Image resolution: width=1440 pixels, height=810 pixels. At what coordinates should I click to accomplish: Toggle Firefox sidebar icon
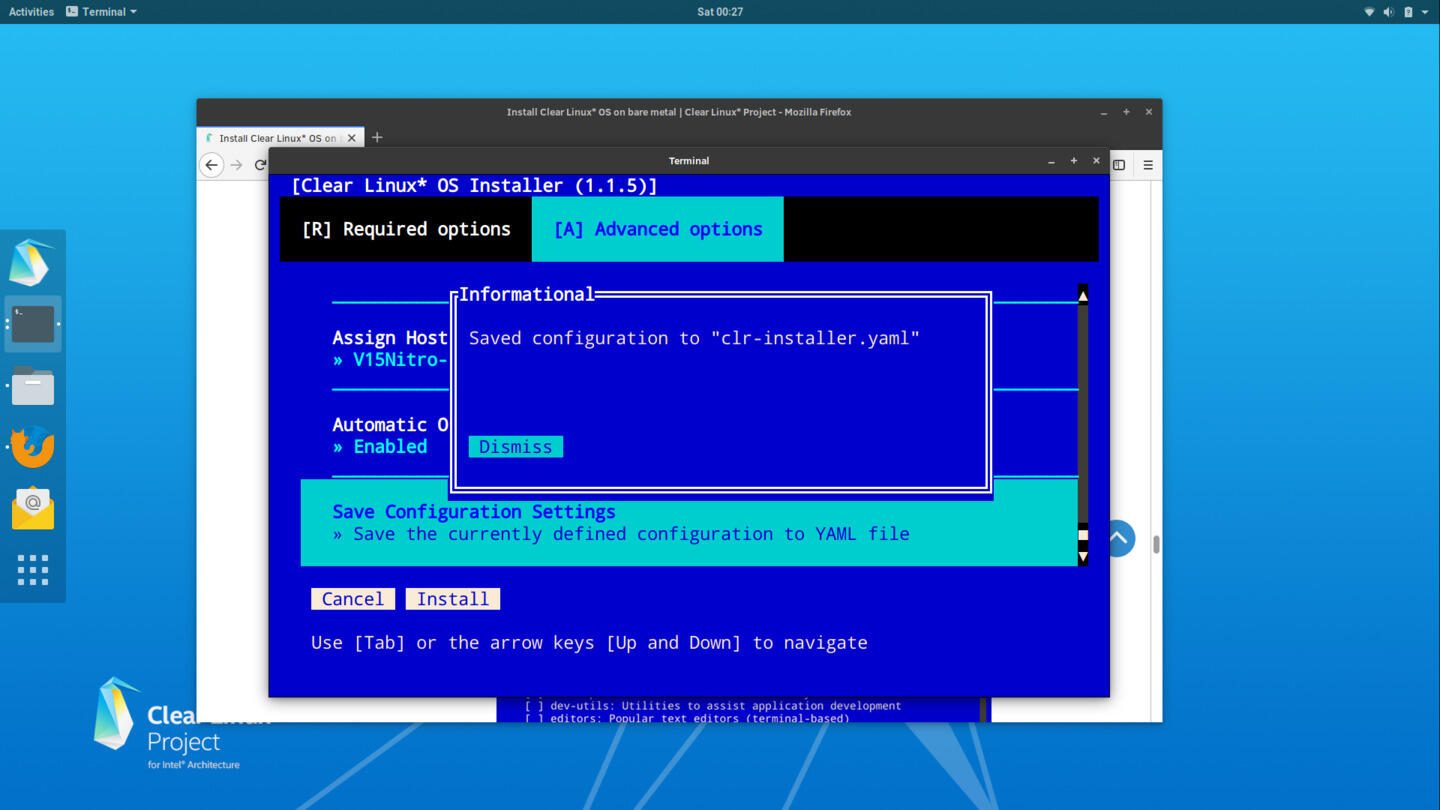tap(1119, 165)
